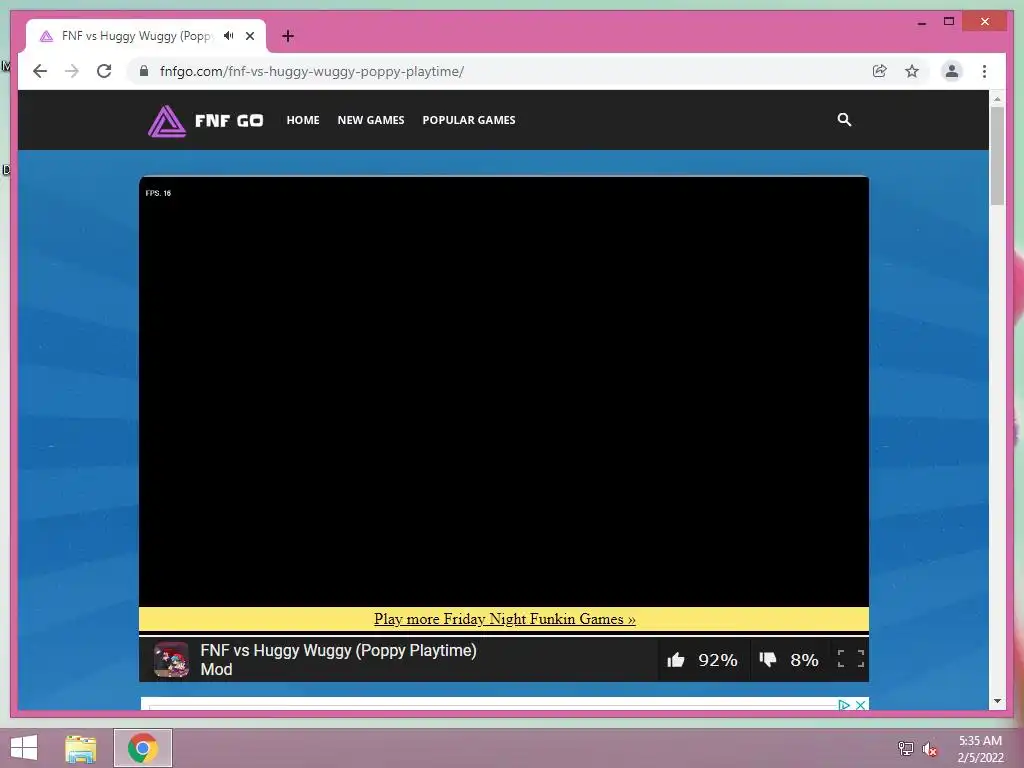This screenshot has width=1024, height=768.
Task: Click the game thumbnail image
Action: pos(171,660)
